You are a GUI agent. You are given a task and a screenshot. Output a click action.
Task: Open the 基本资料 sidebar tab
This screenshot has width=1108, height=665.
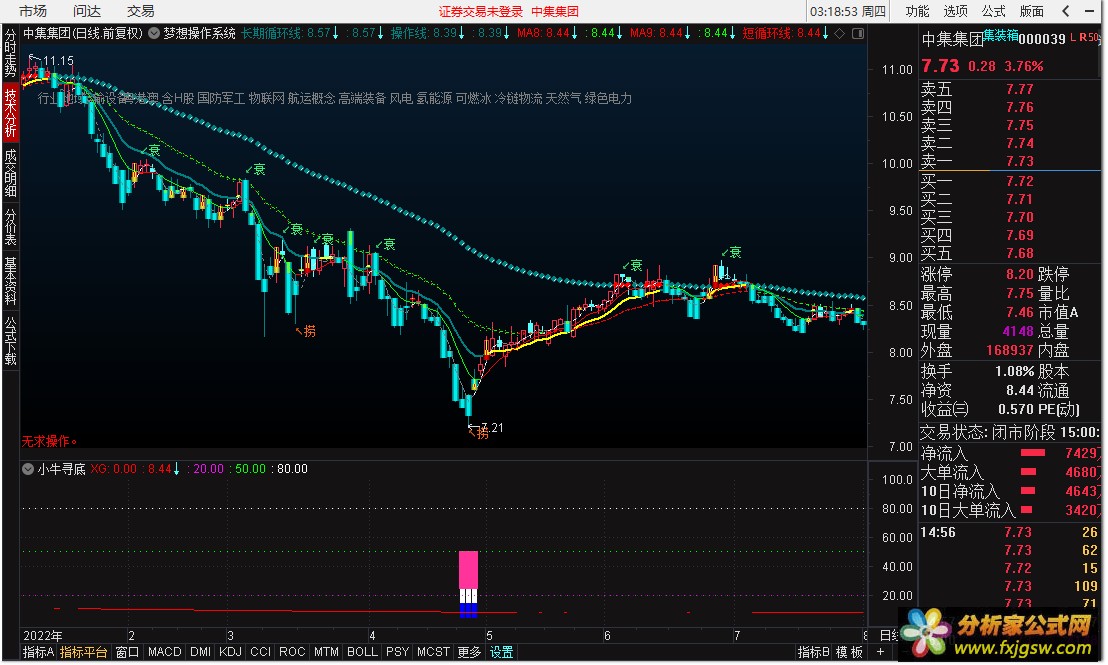tap(11, 281)
